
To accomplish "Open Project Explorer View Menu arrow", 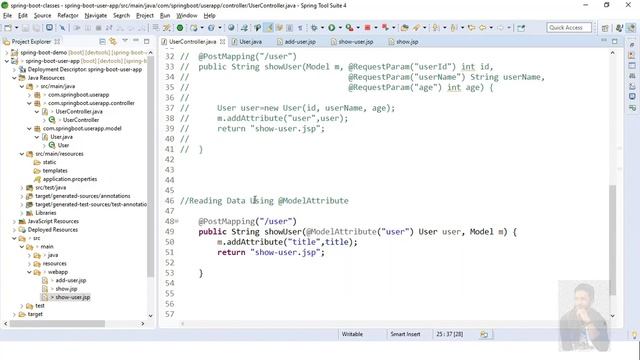I will coord(125,41).
